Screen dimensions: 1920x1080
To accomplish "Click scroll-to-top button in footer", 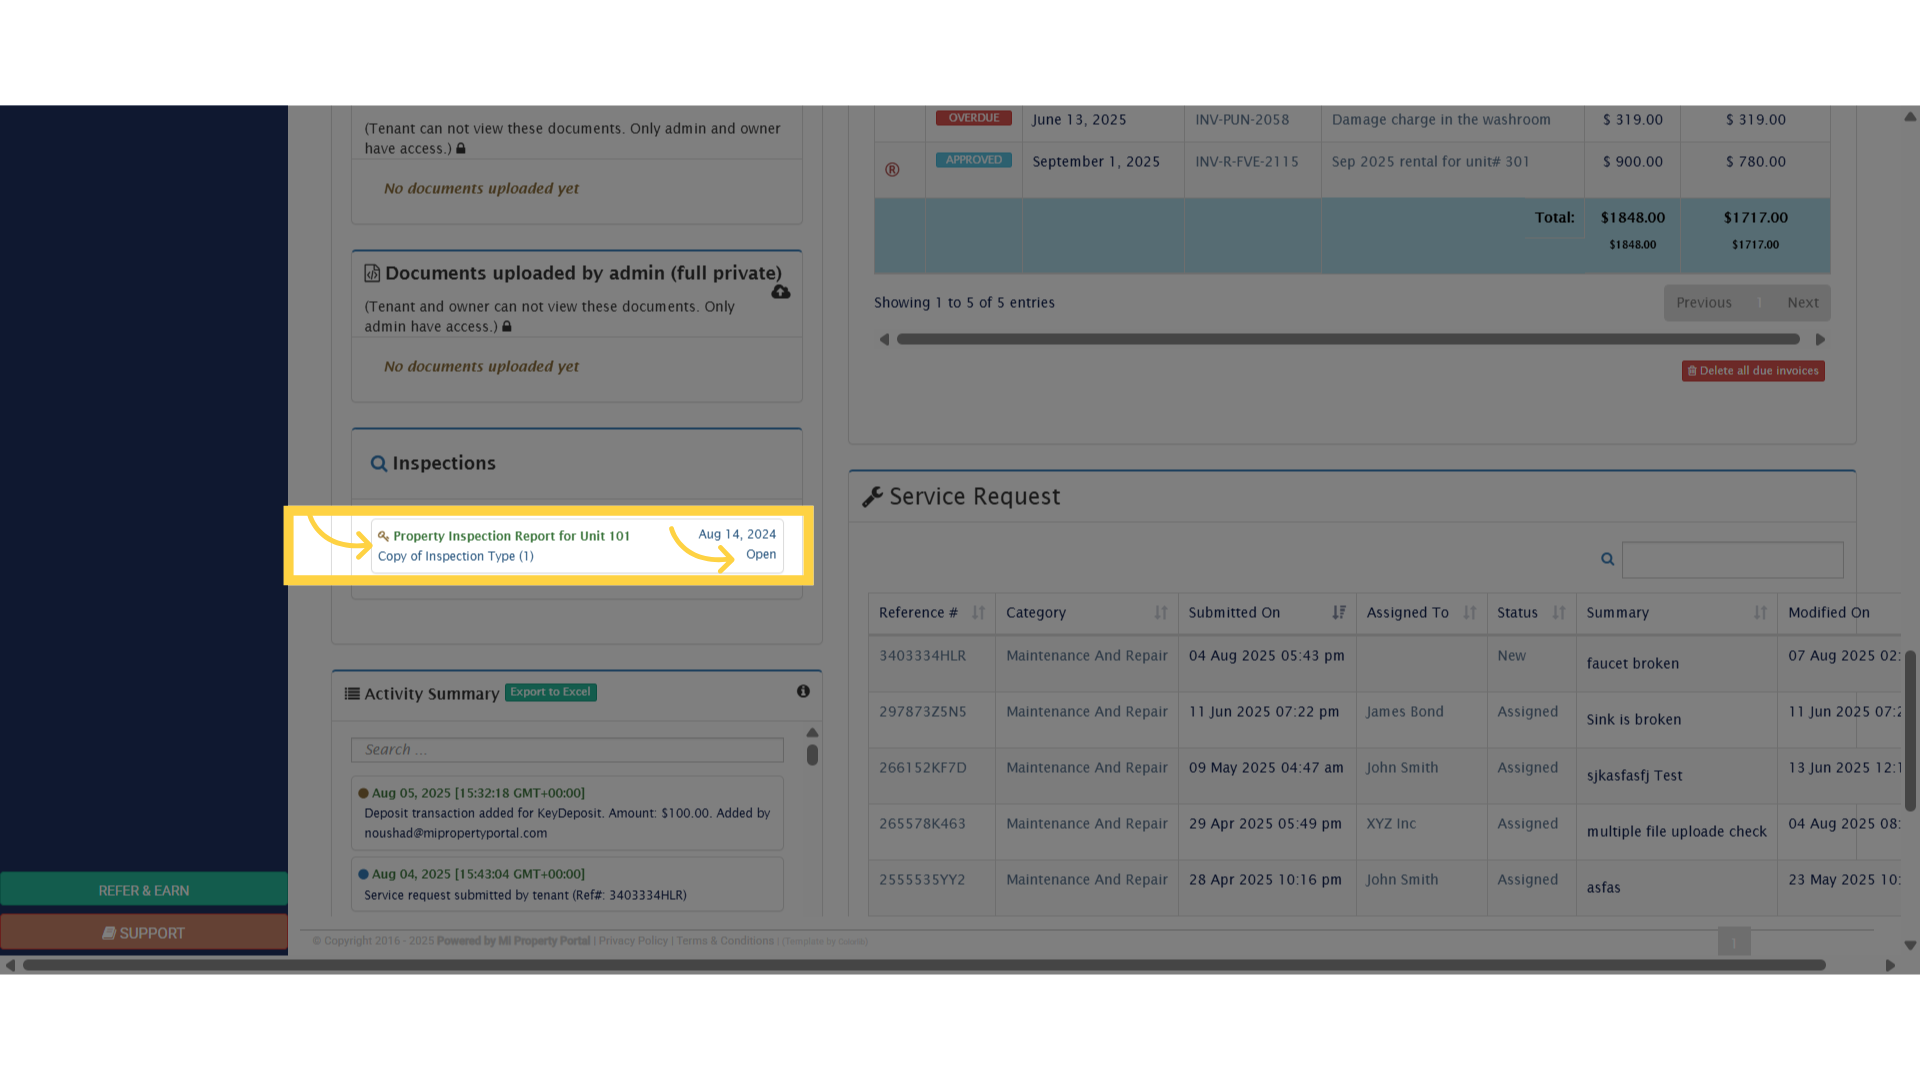I will point(1734,941).
